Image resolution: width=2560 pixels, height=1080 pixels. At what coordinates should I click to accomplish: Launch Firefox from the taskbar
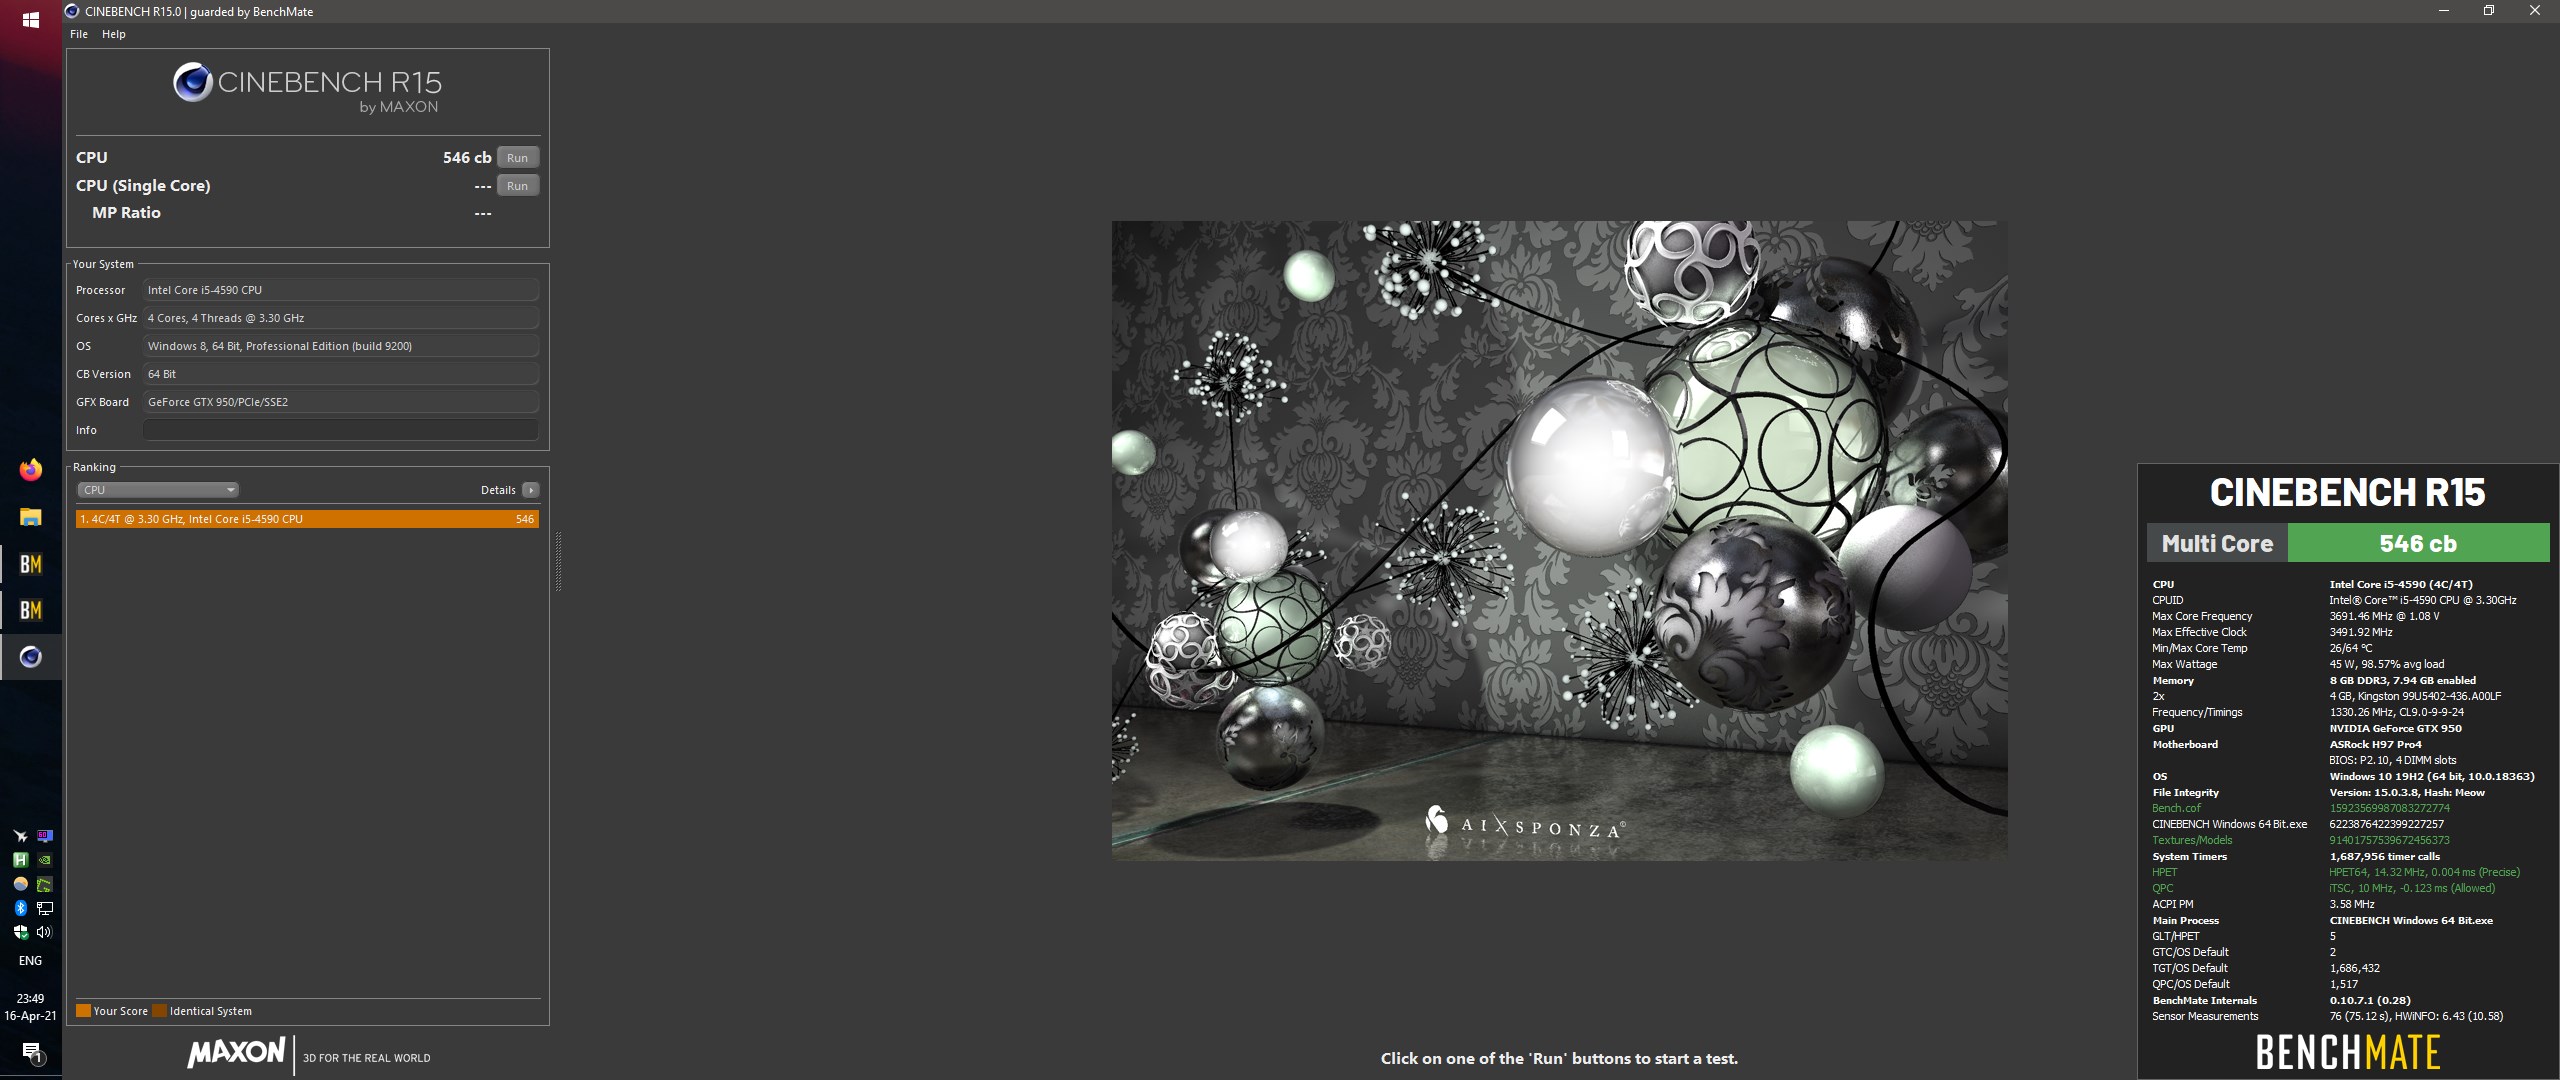(31, 469)
